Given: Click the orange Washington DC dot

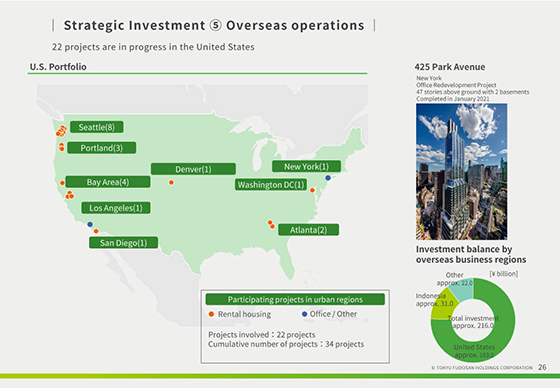Looking at the screenshot, I should pyautogui.click(x=312, y=190).
